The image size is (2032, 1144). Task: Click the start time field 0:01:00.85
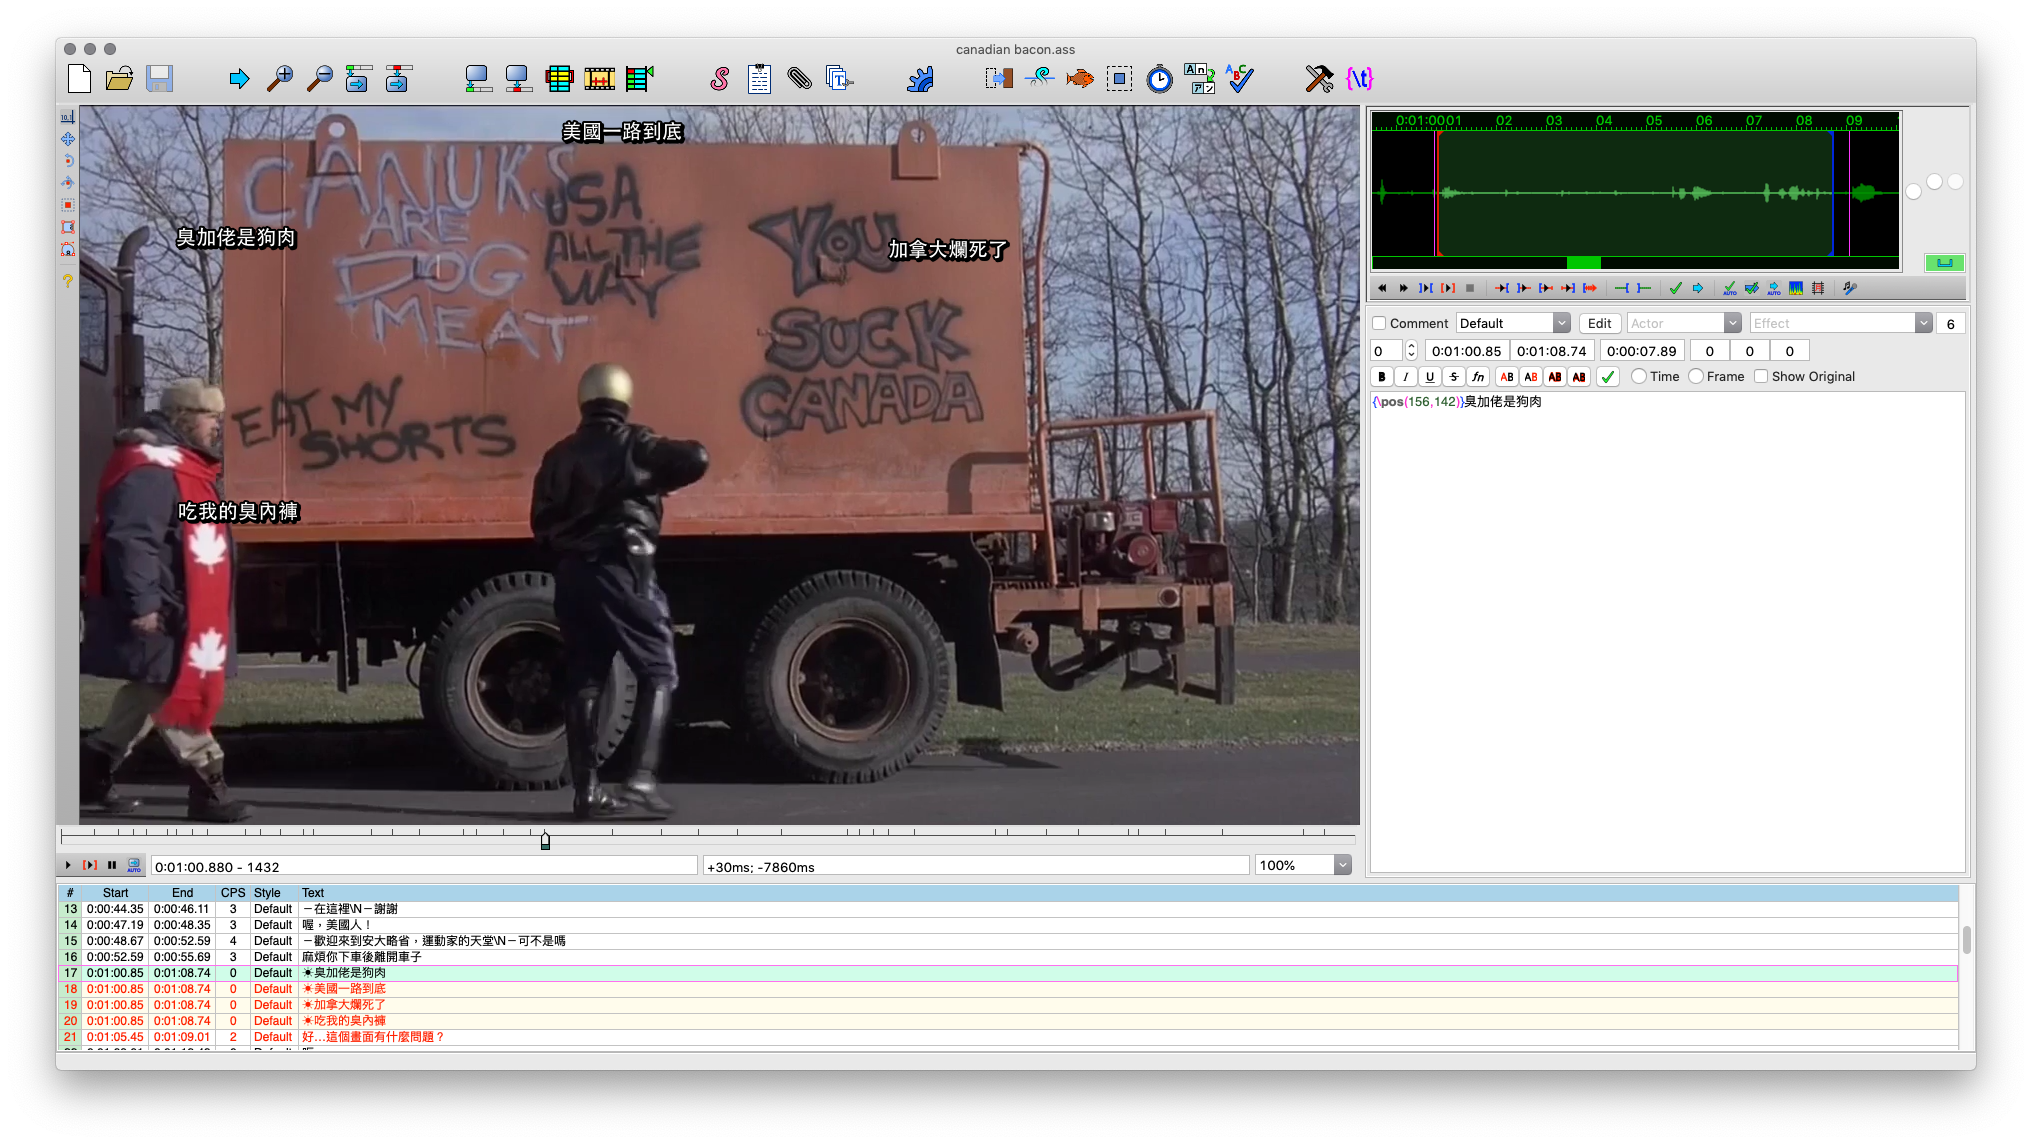1466,351
